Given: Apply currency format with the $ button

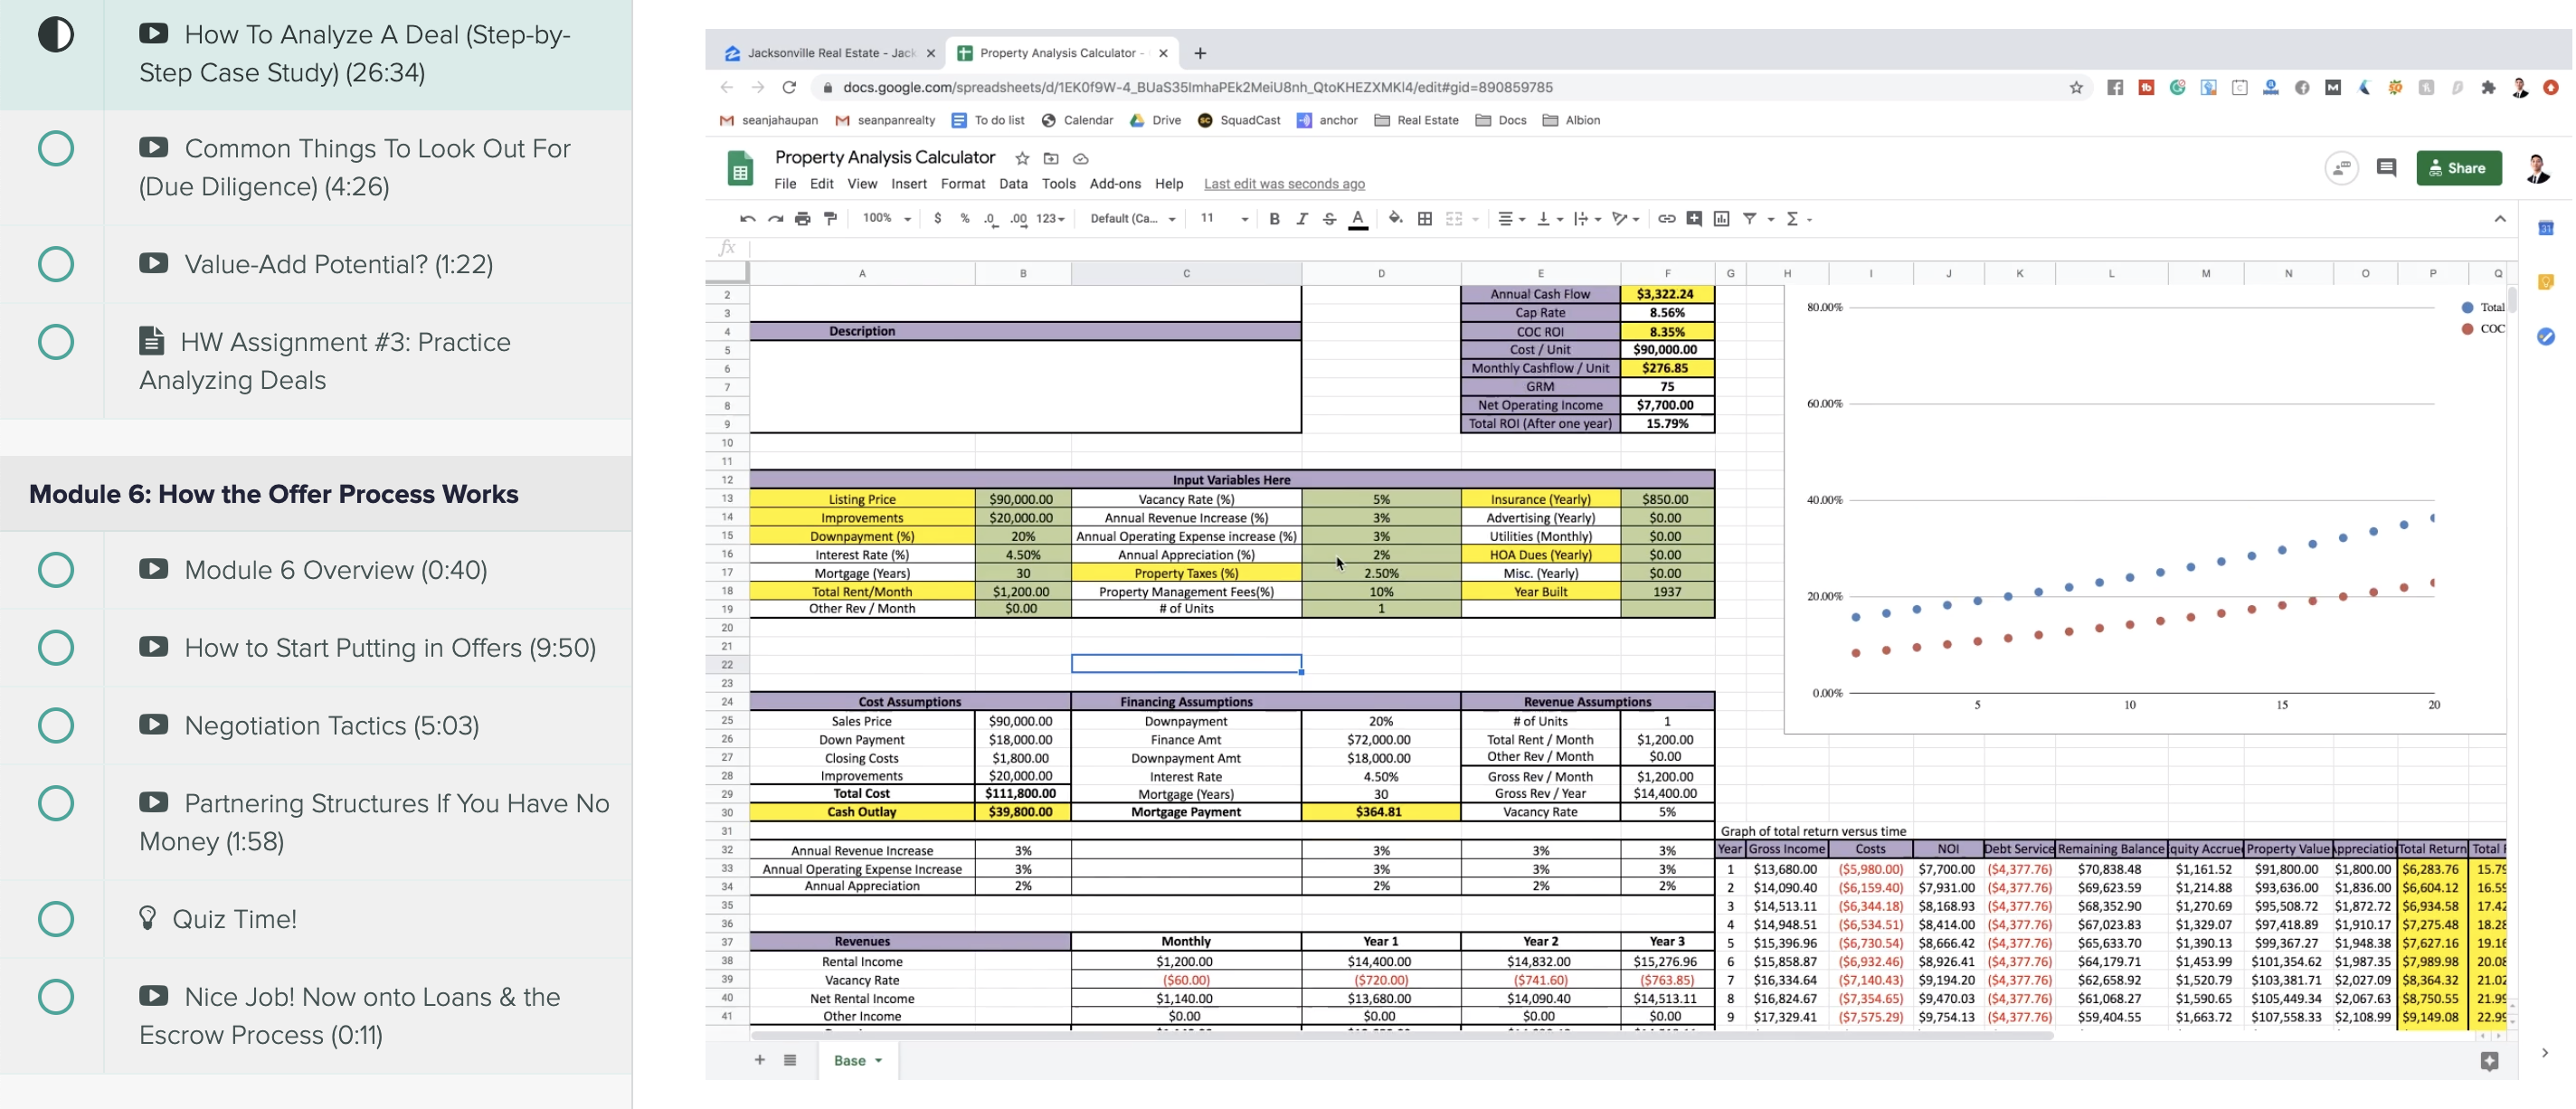Looking at the screenshot, I should (937, 218).
